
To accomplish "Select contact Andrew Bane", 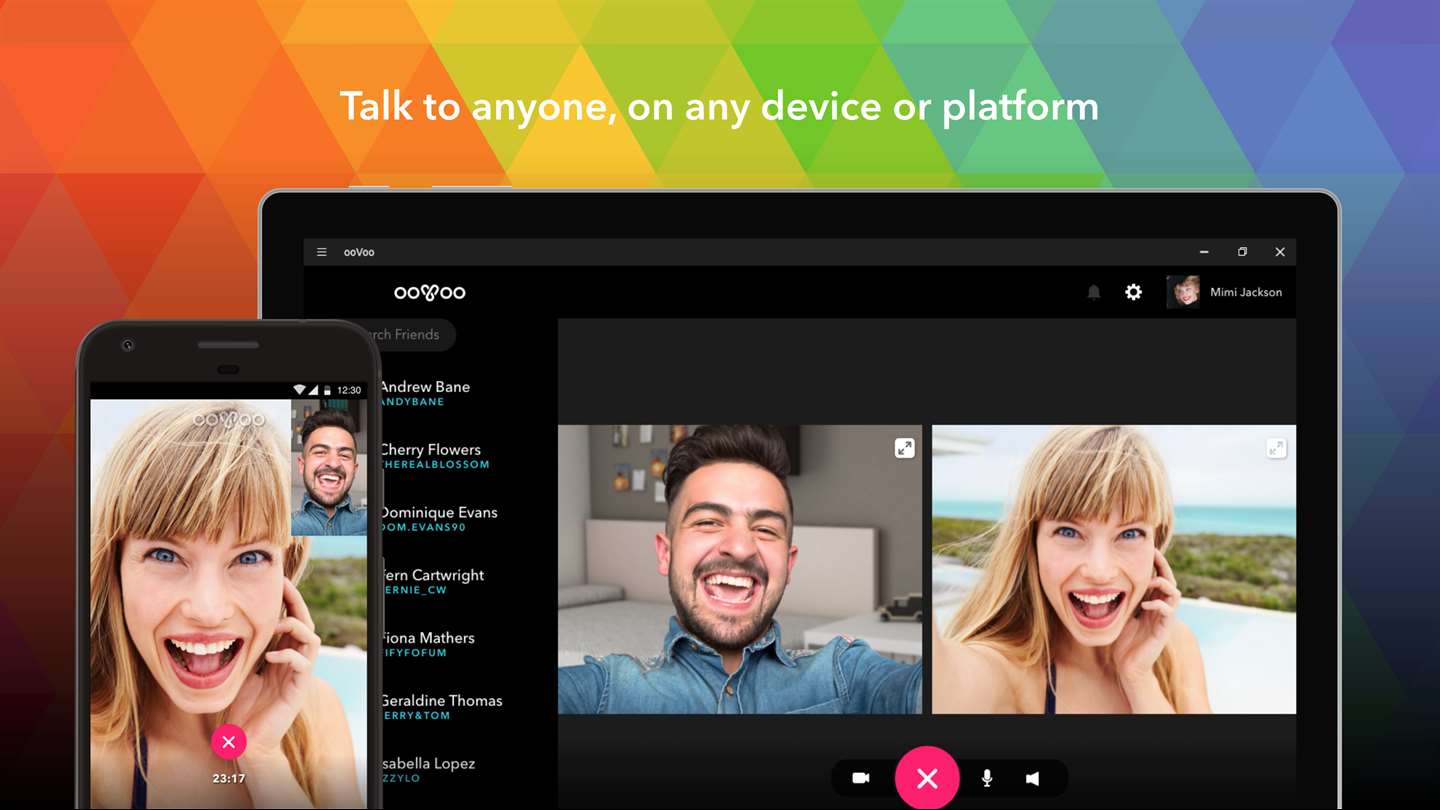I will click(427, 393).
